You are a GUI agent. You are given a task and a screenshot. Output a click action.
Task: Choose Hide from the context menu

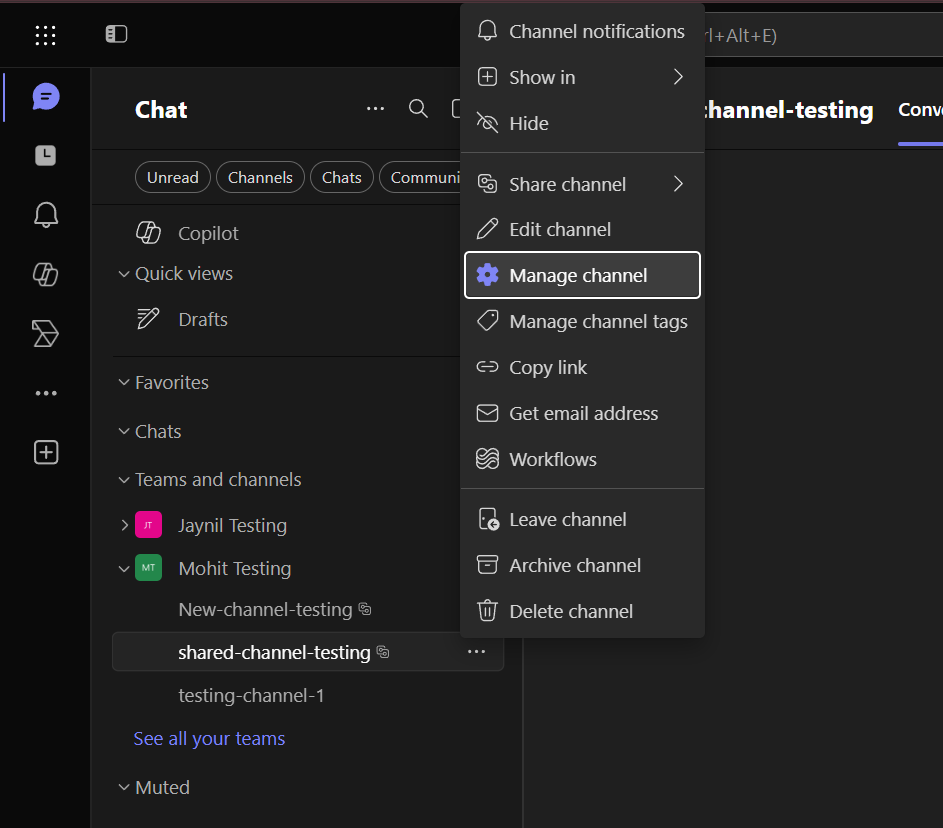pos(582,123)
